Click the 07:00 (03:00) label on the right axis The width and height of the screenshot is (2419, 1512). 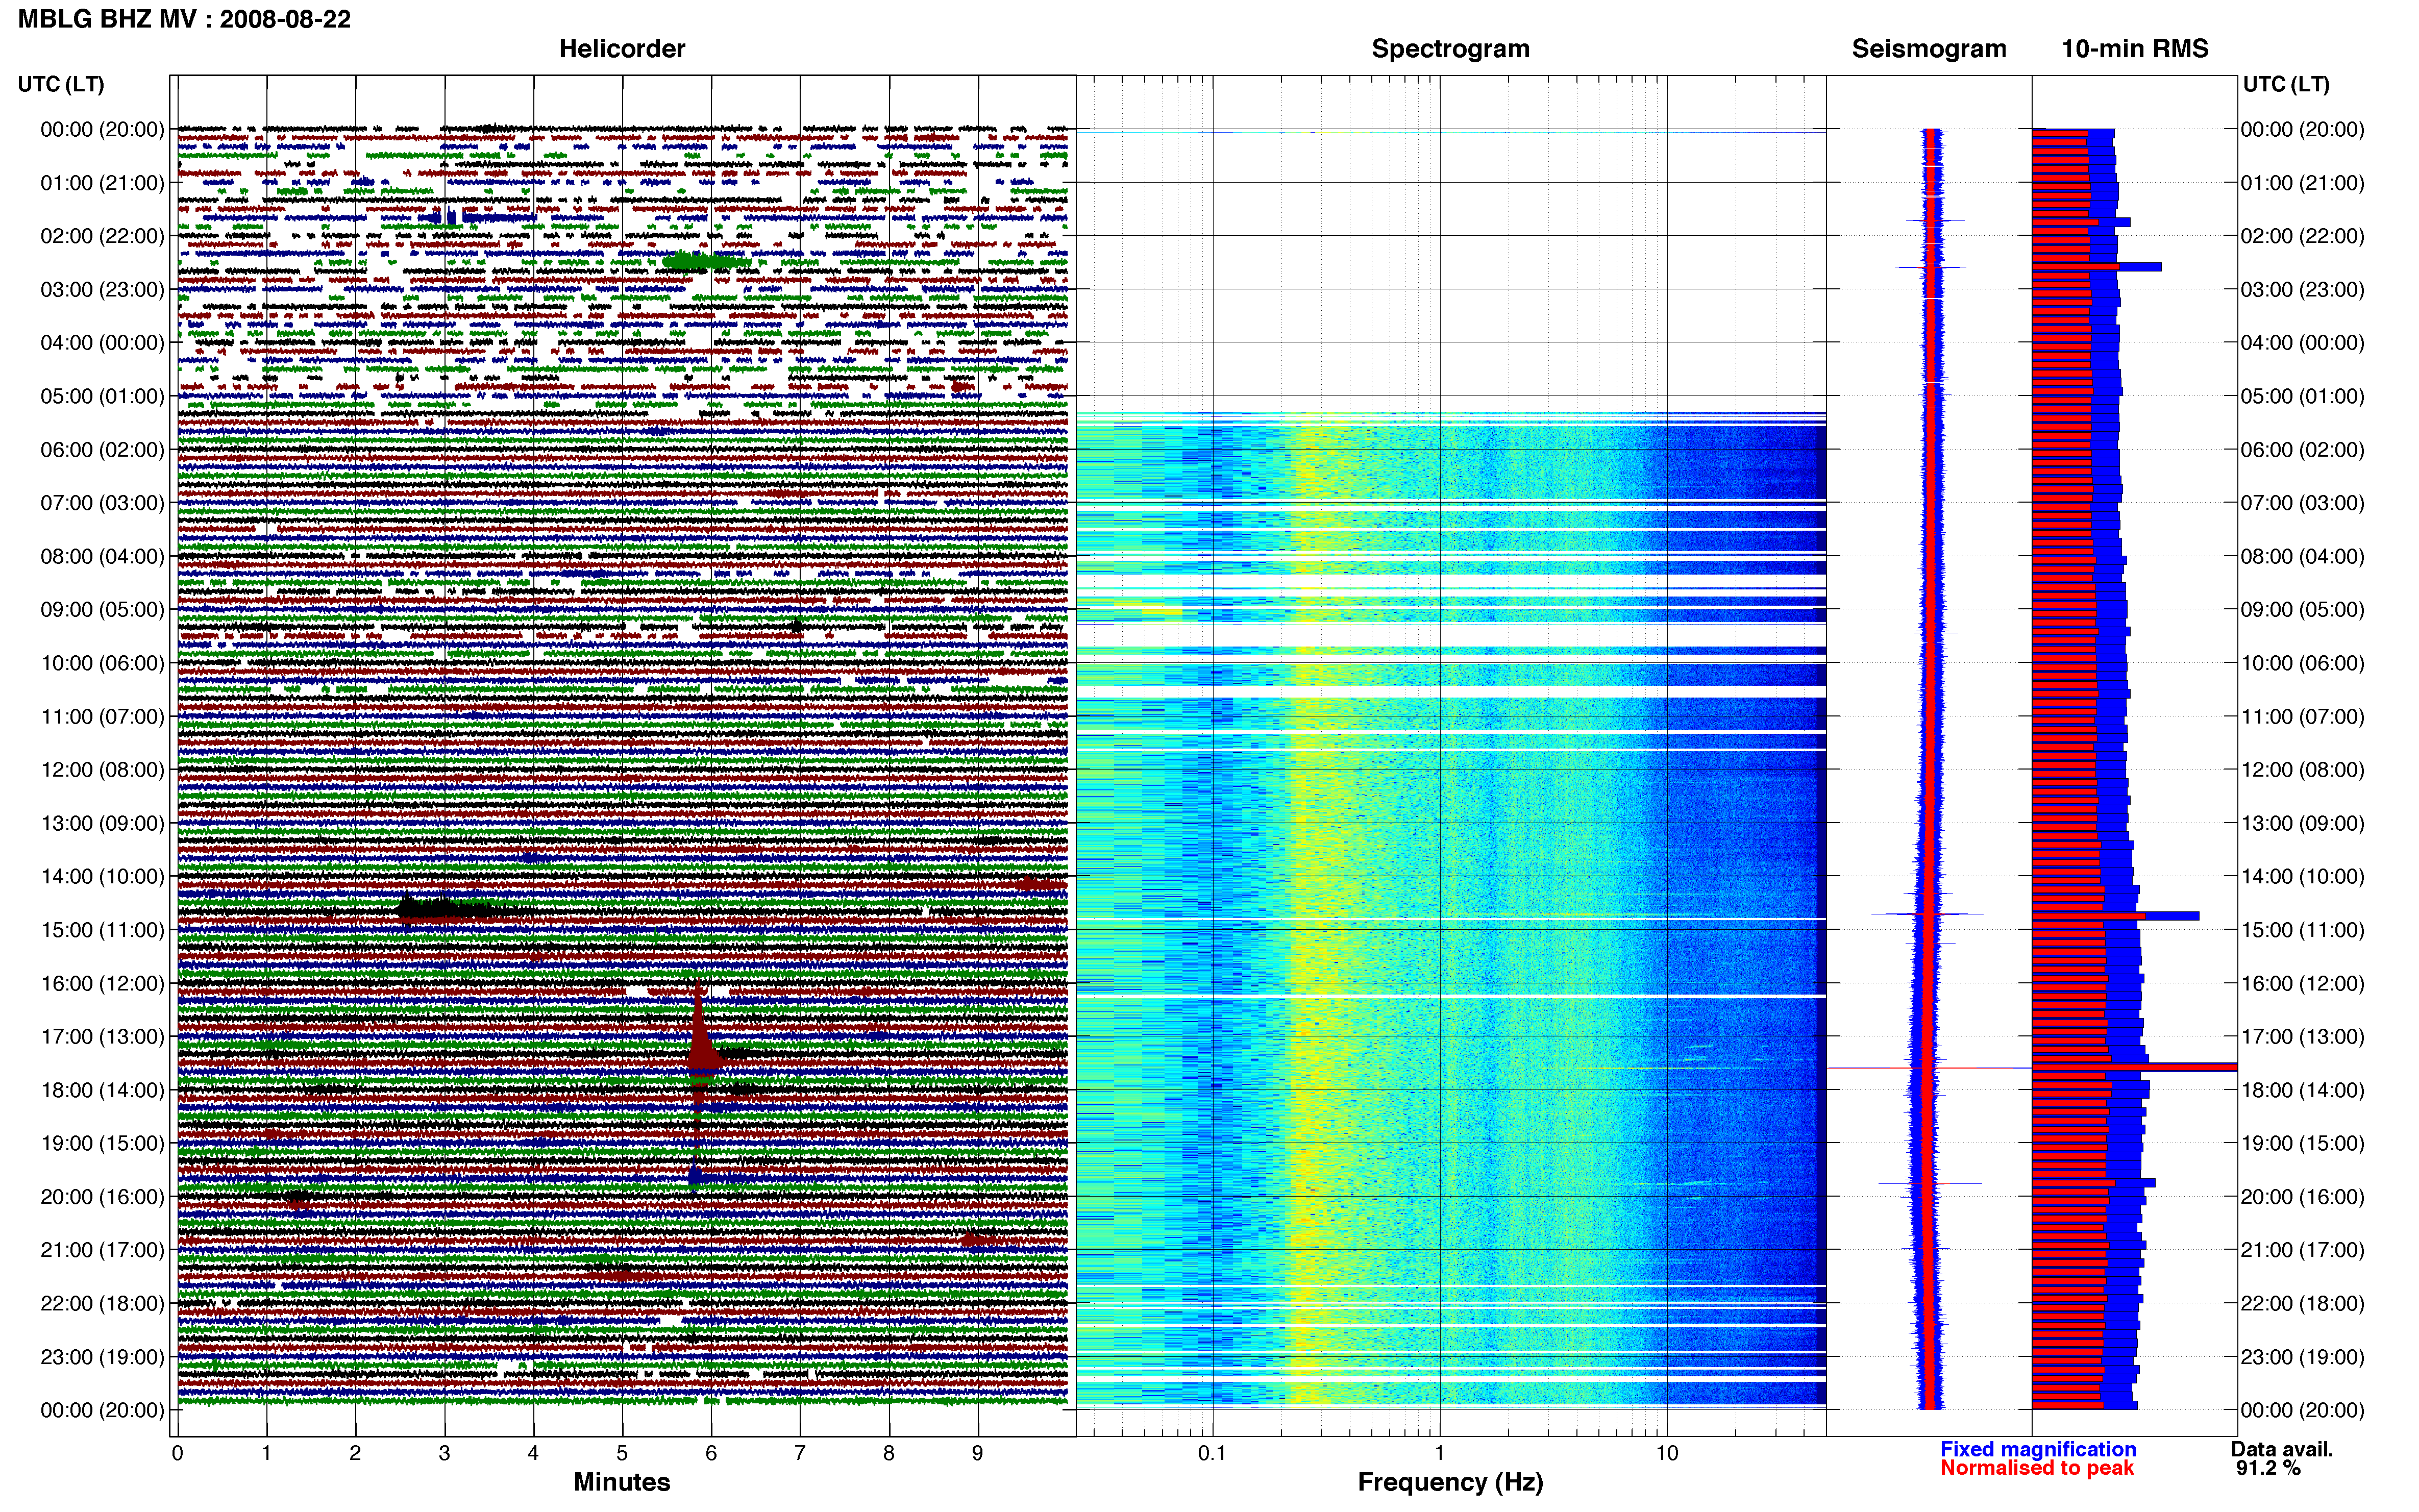point(2302,503)
